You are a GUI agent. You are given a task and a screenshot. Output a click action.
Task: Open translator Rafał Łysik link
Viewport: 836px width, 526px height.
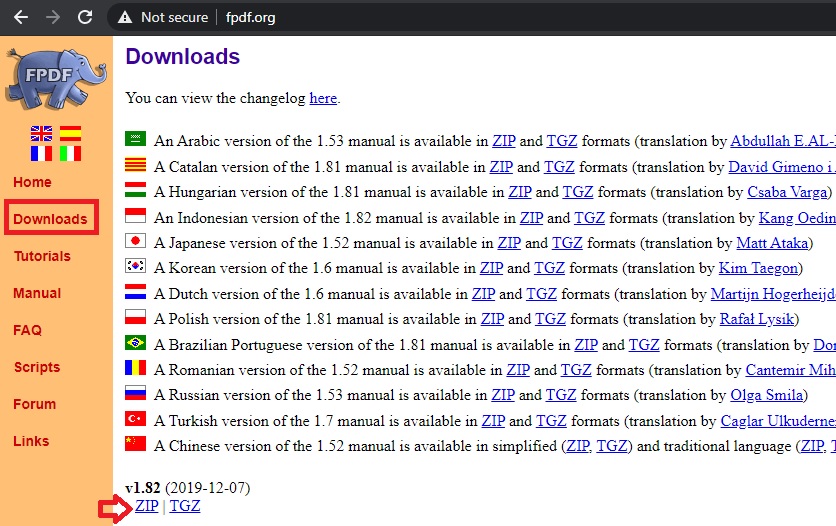[x=757, y=319]
